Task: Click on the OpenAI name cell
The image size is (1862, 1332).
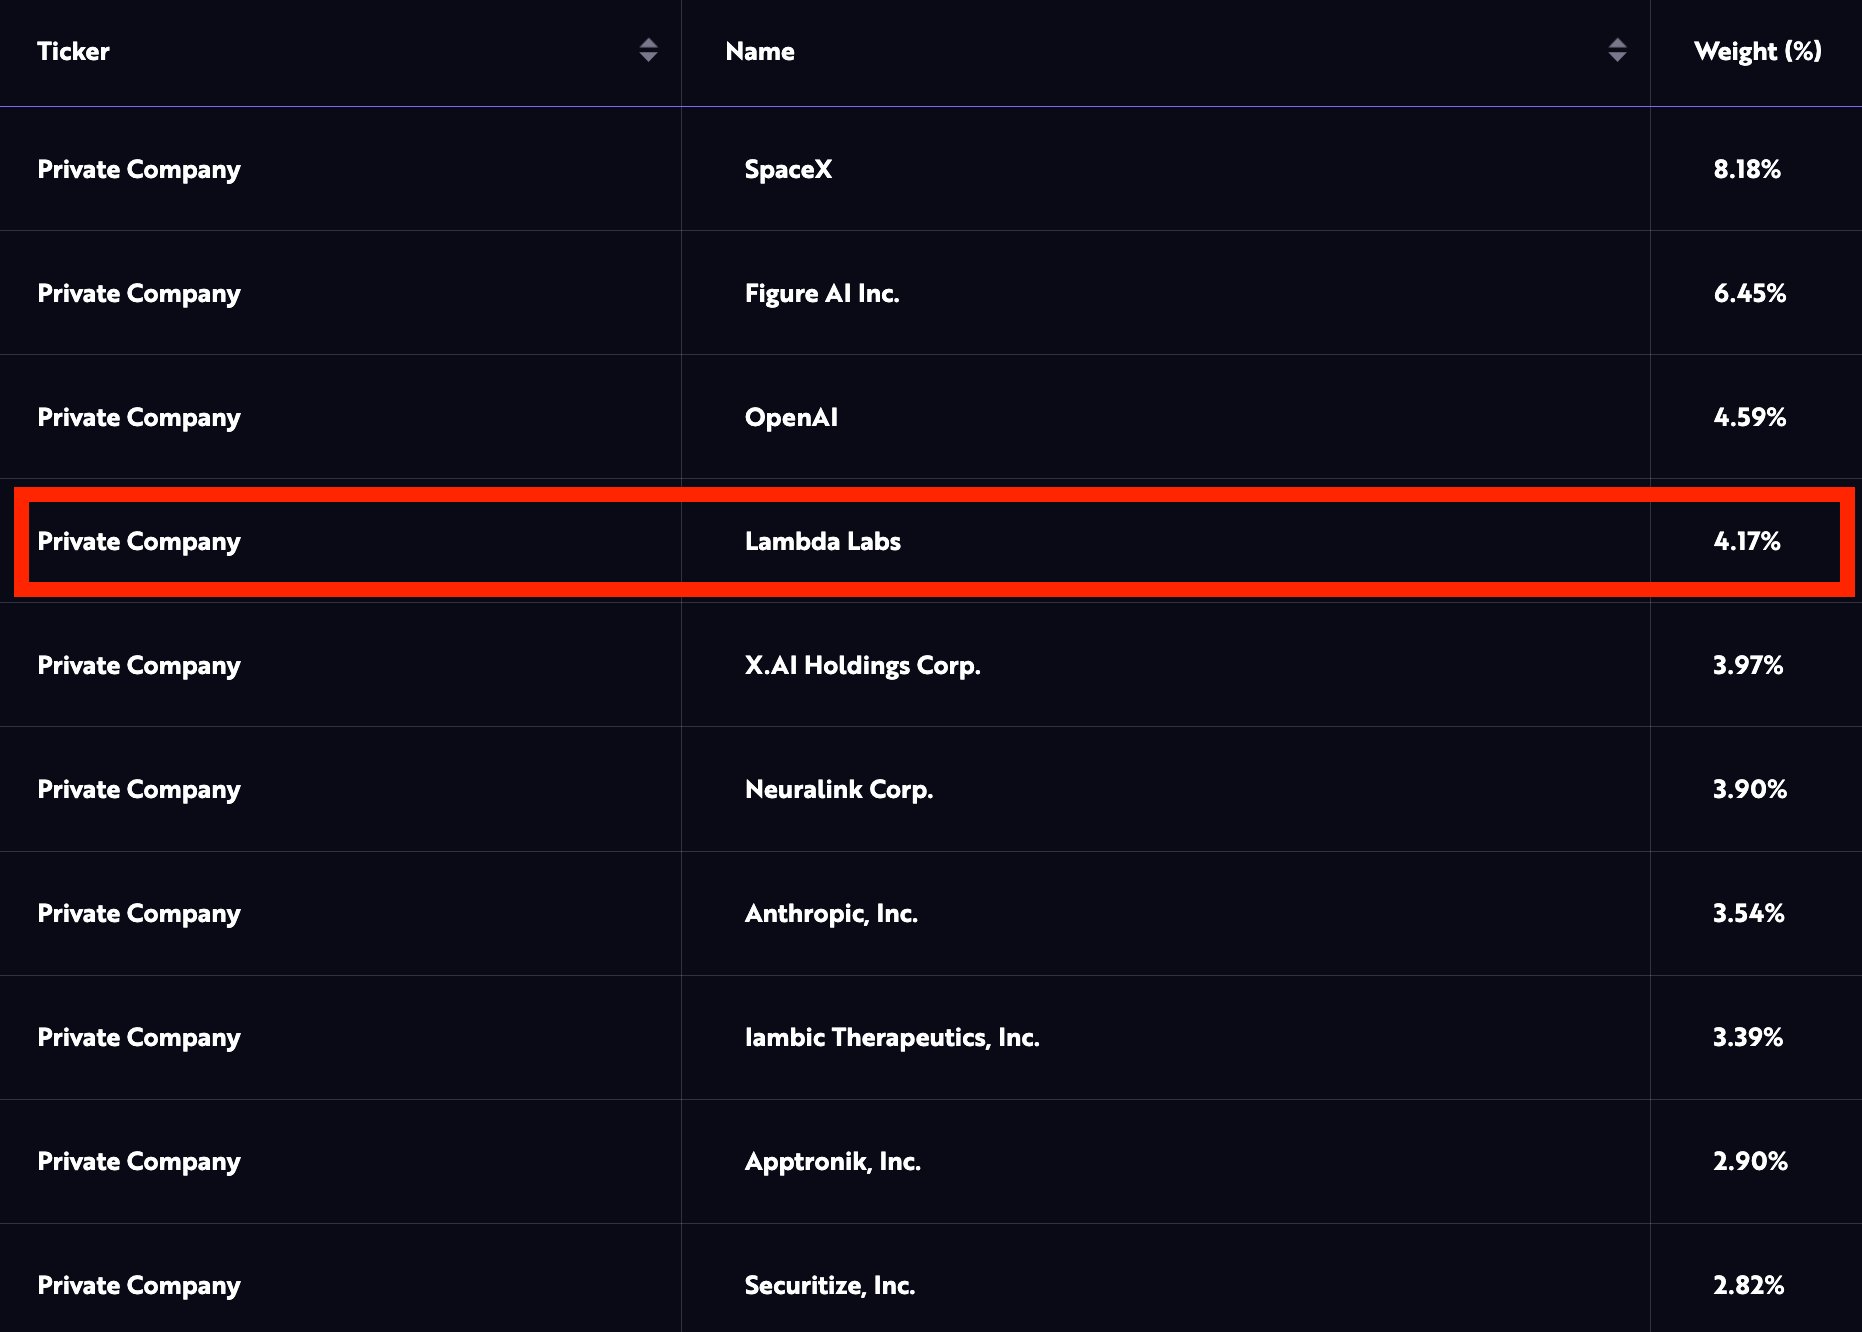Action: (x=791, y=417)
